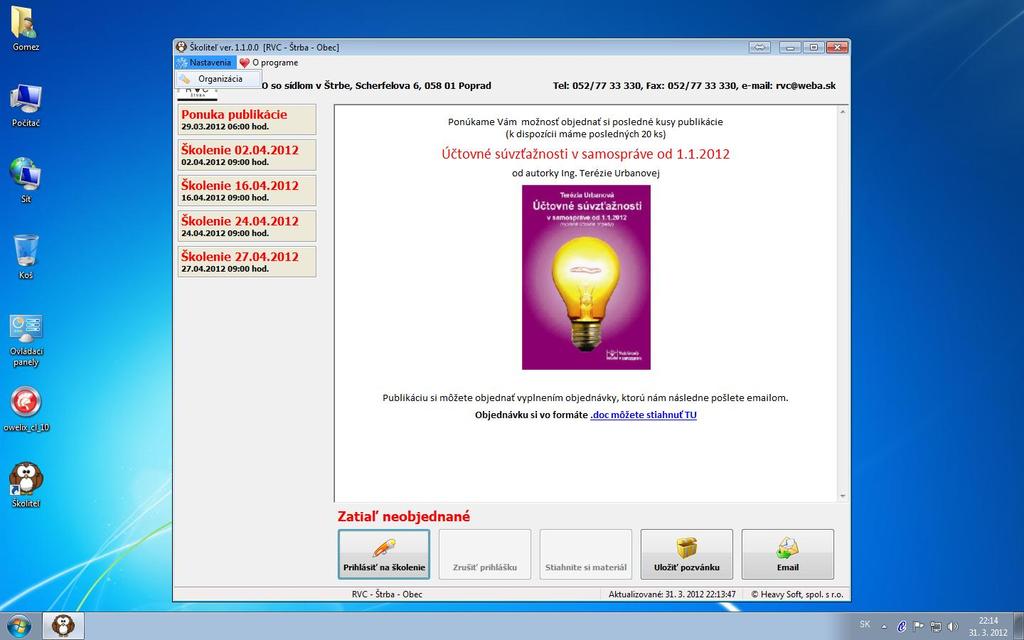Open the Gomez user folder icon
Screen dimensions: 1024x640
[x=25, y=29]
